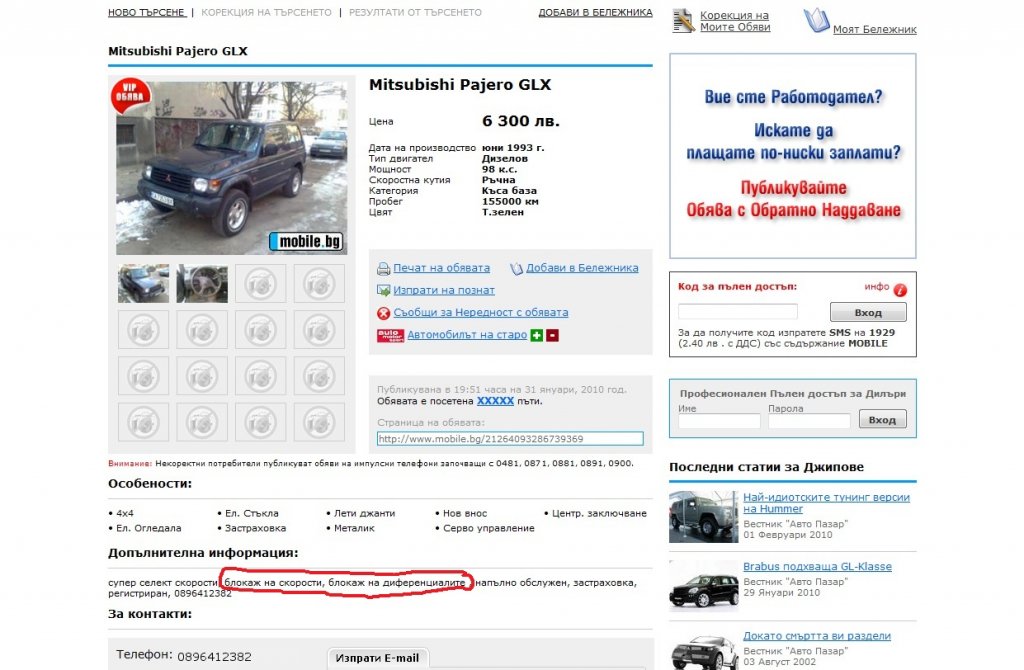Click the 4x4 feature entry

(x=125, y=513)
